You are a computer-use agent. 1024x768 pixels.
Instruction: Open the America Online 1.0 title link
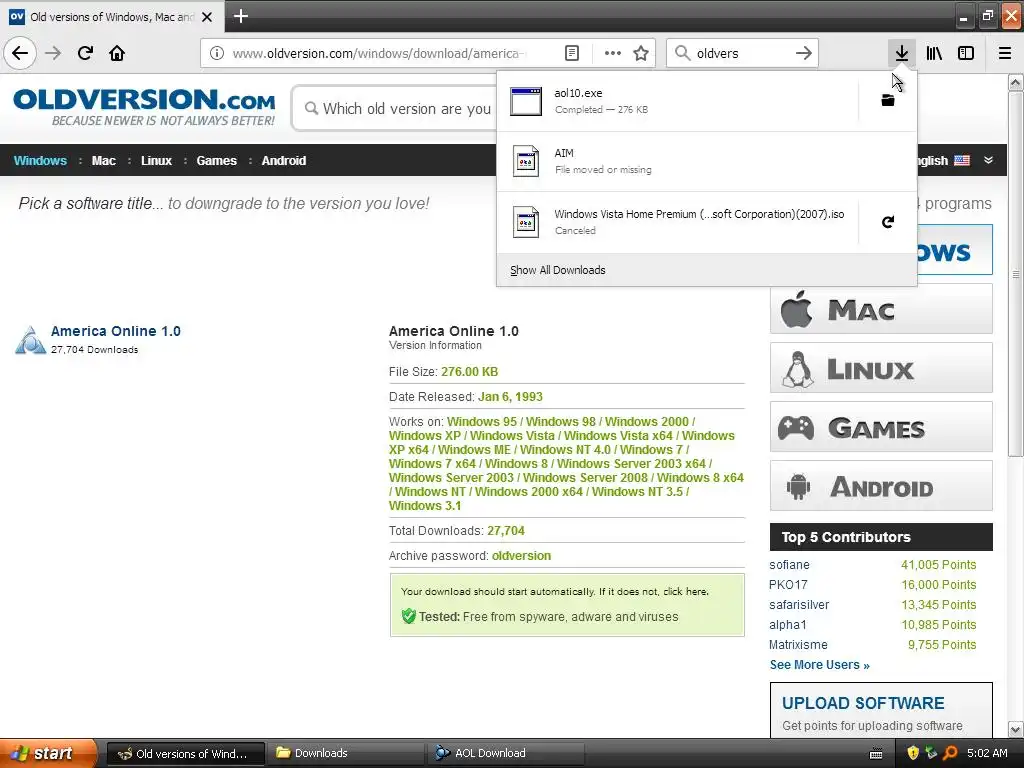pyautogui.click(x=116, y=331)
